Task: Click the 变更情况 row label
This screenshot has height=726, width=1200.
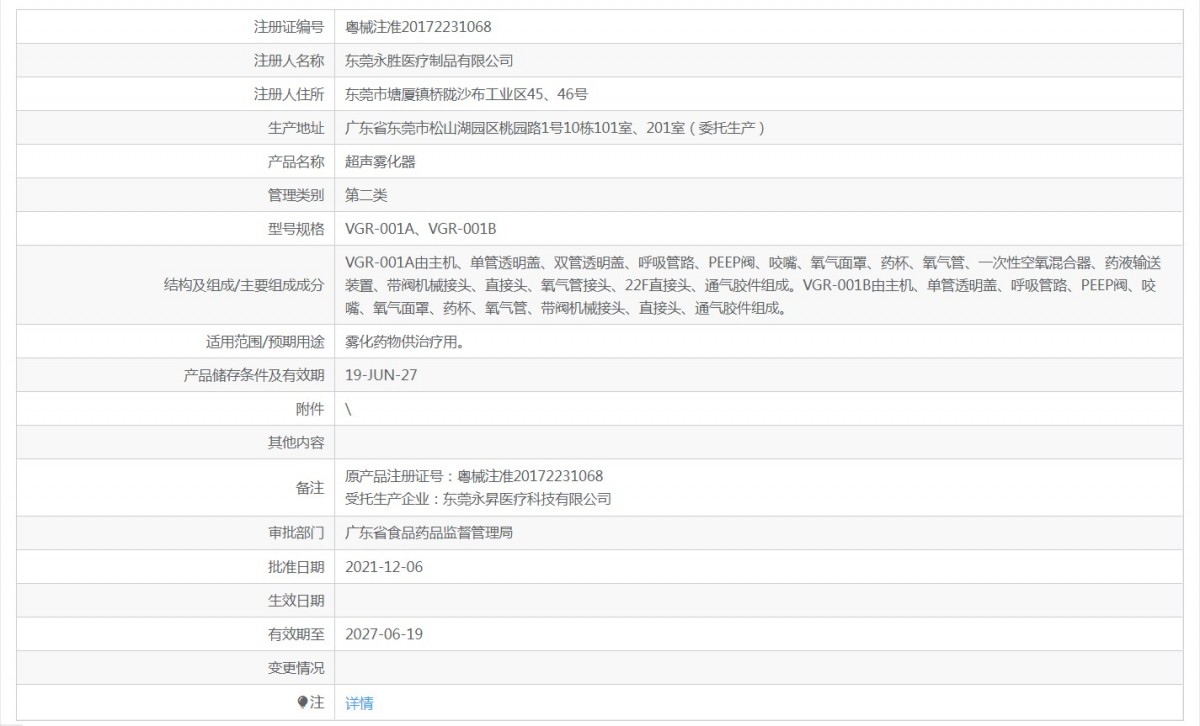Action: click(x=296, y=668)
